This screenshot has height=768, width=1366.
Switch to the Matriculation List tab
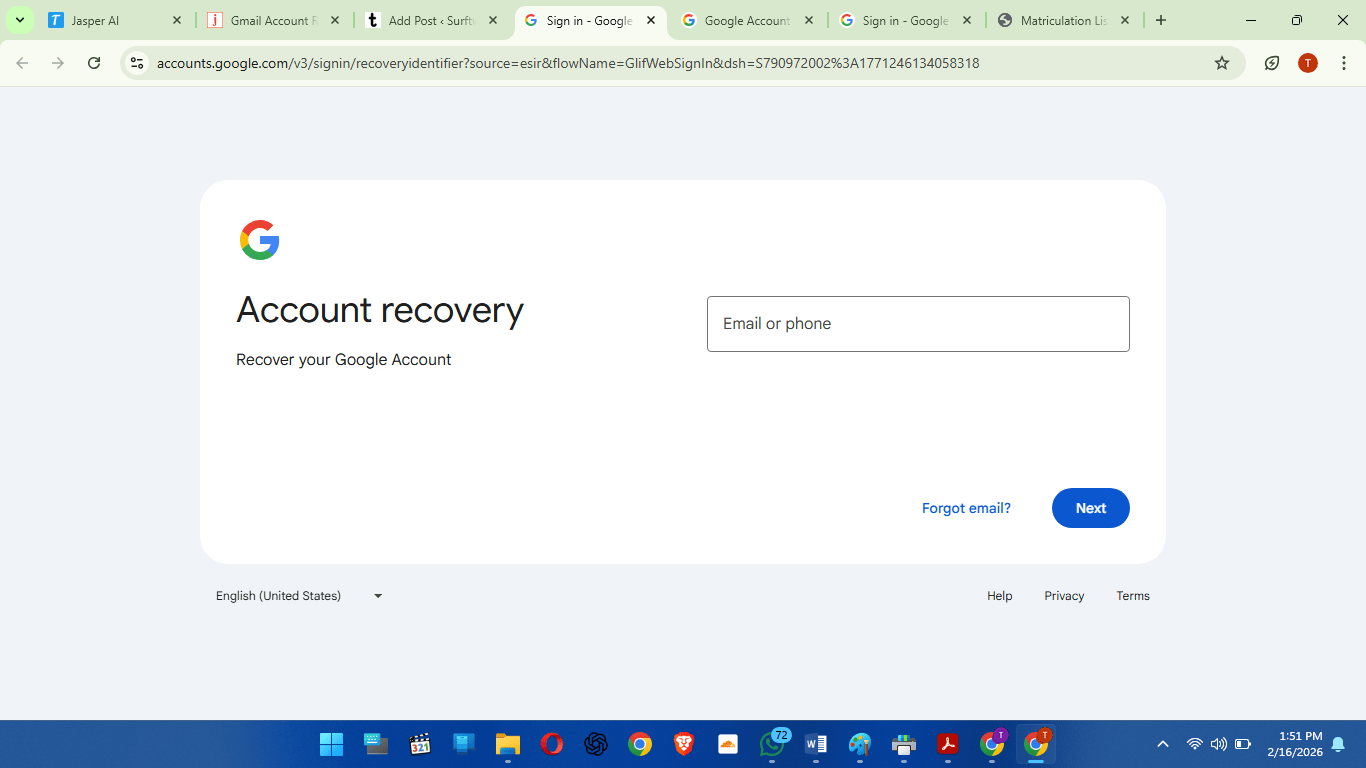1063,20
